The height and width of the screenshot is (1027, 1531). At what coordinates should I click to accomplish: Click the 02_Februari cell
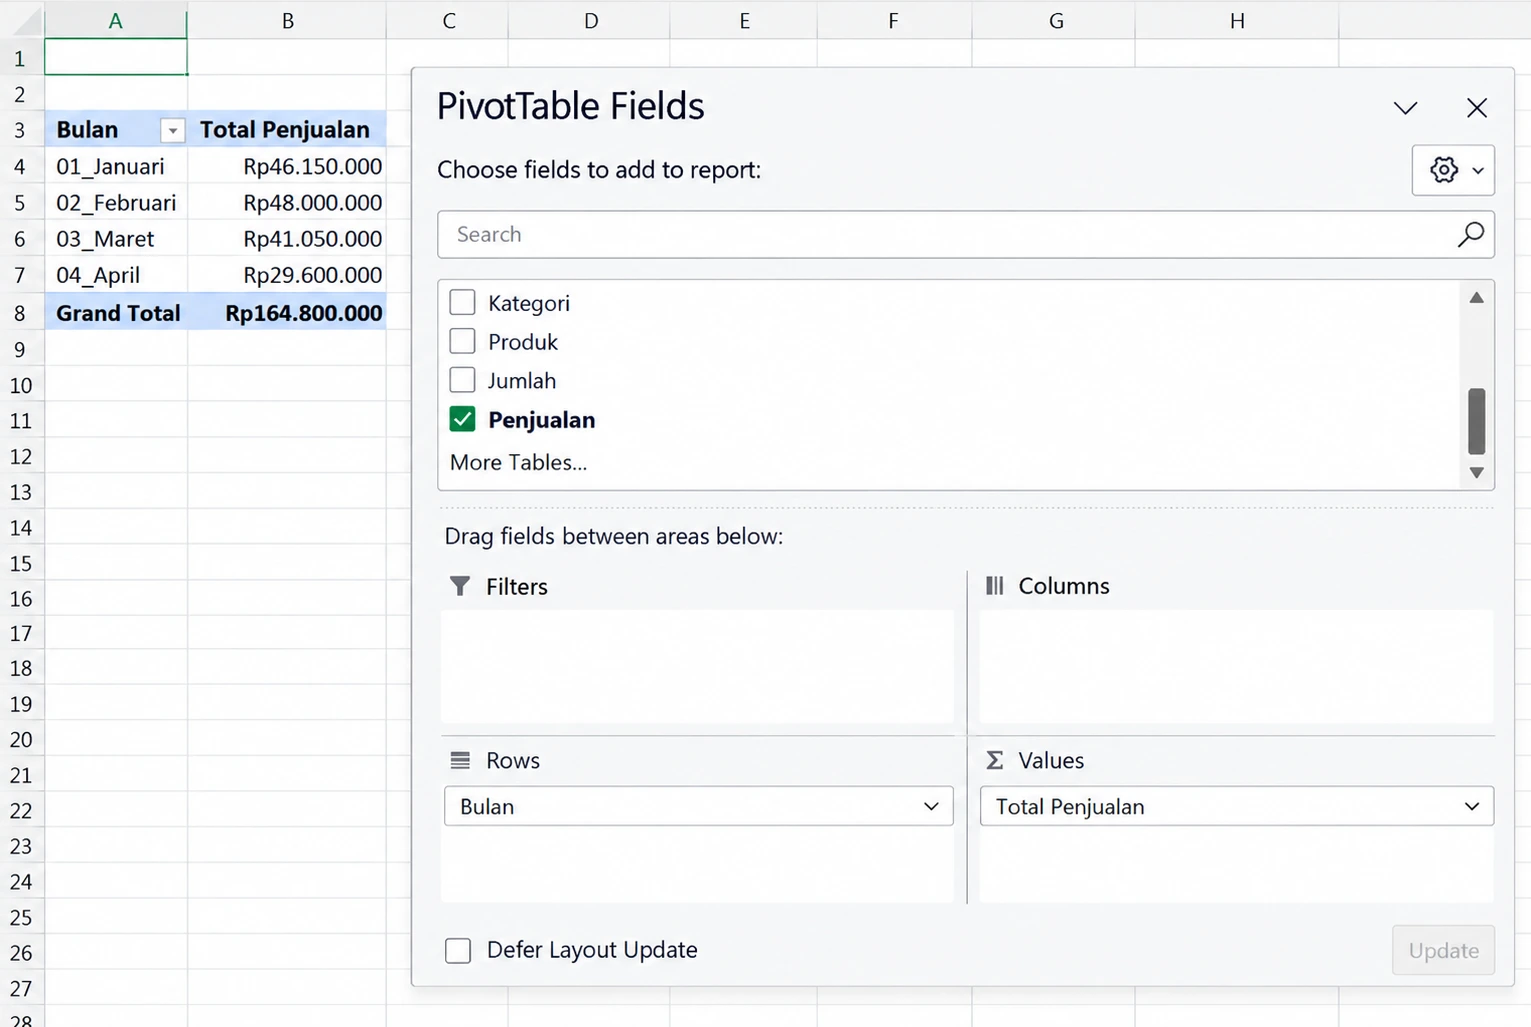pos(116,202)
